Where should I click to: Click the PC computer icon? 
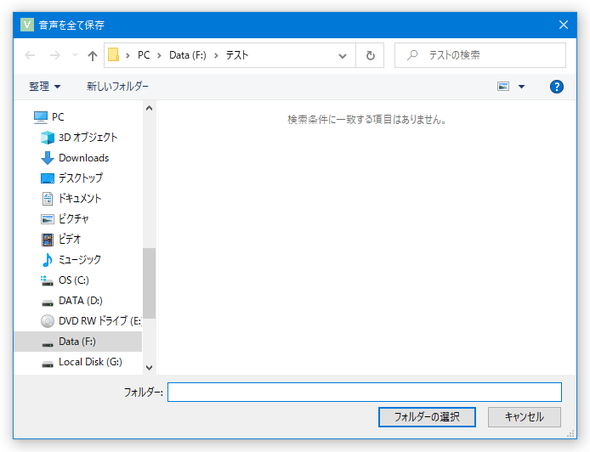[x=41, y=117]
